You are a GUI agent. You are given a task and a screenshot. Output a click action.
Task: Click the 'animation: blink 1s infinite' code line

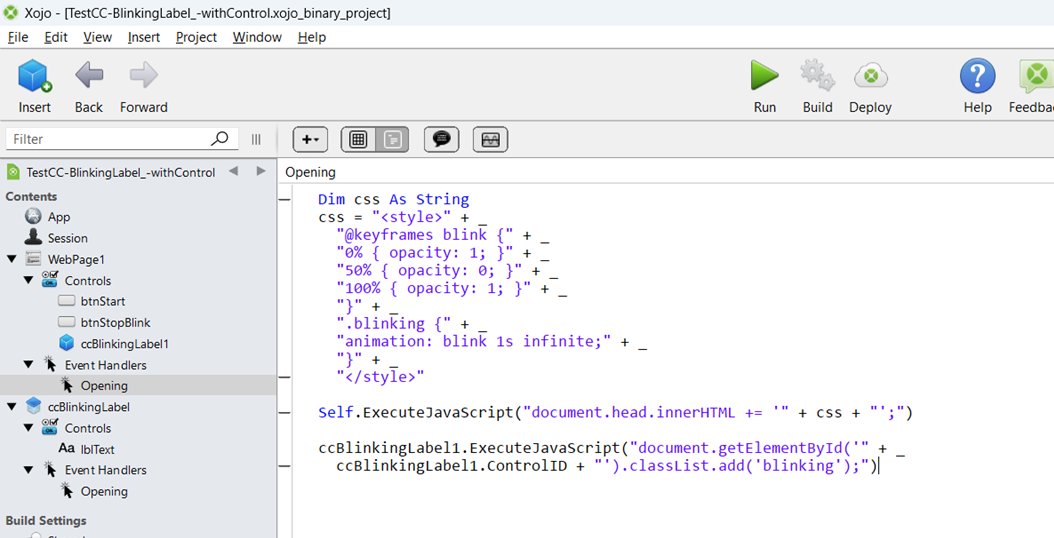tap(491, 342)
